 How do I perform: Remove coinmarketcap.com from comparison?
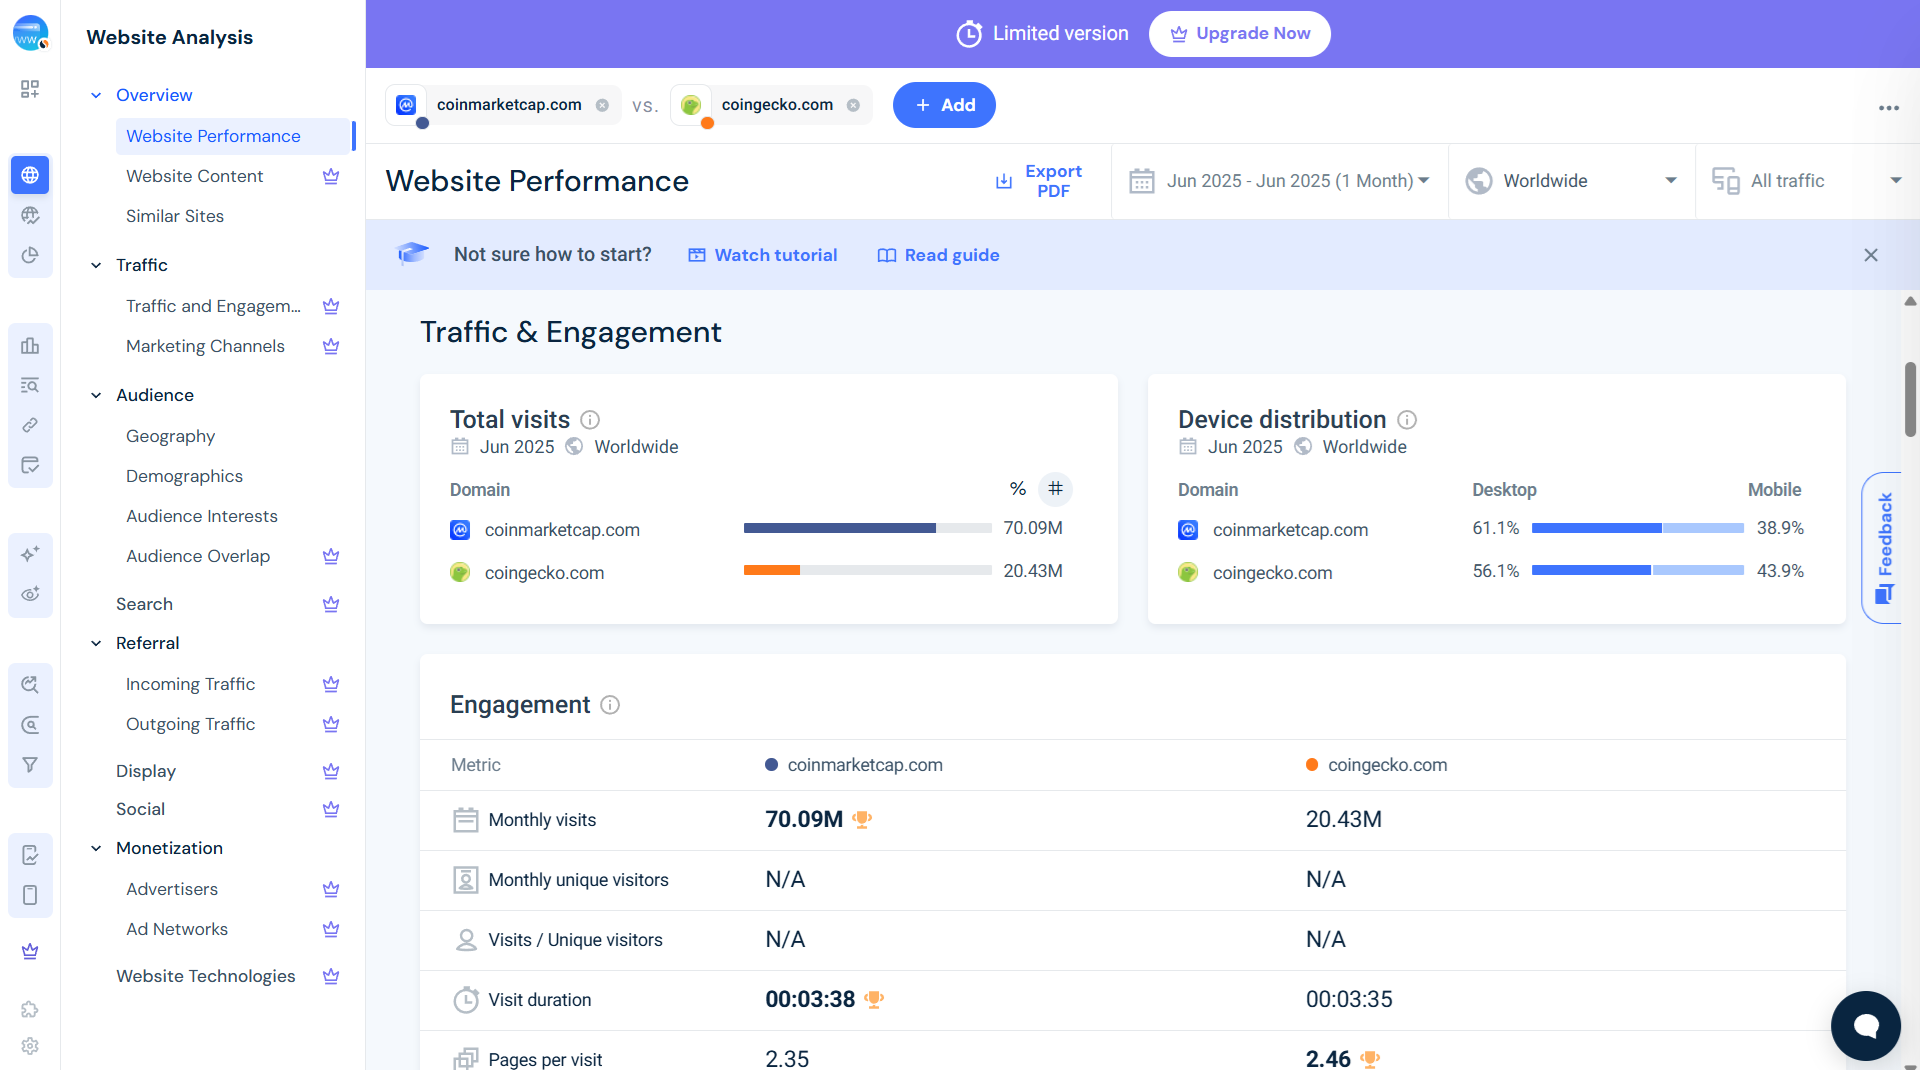coord(602,105)
